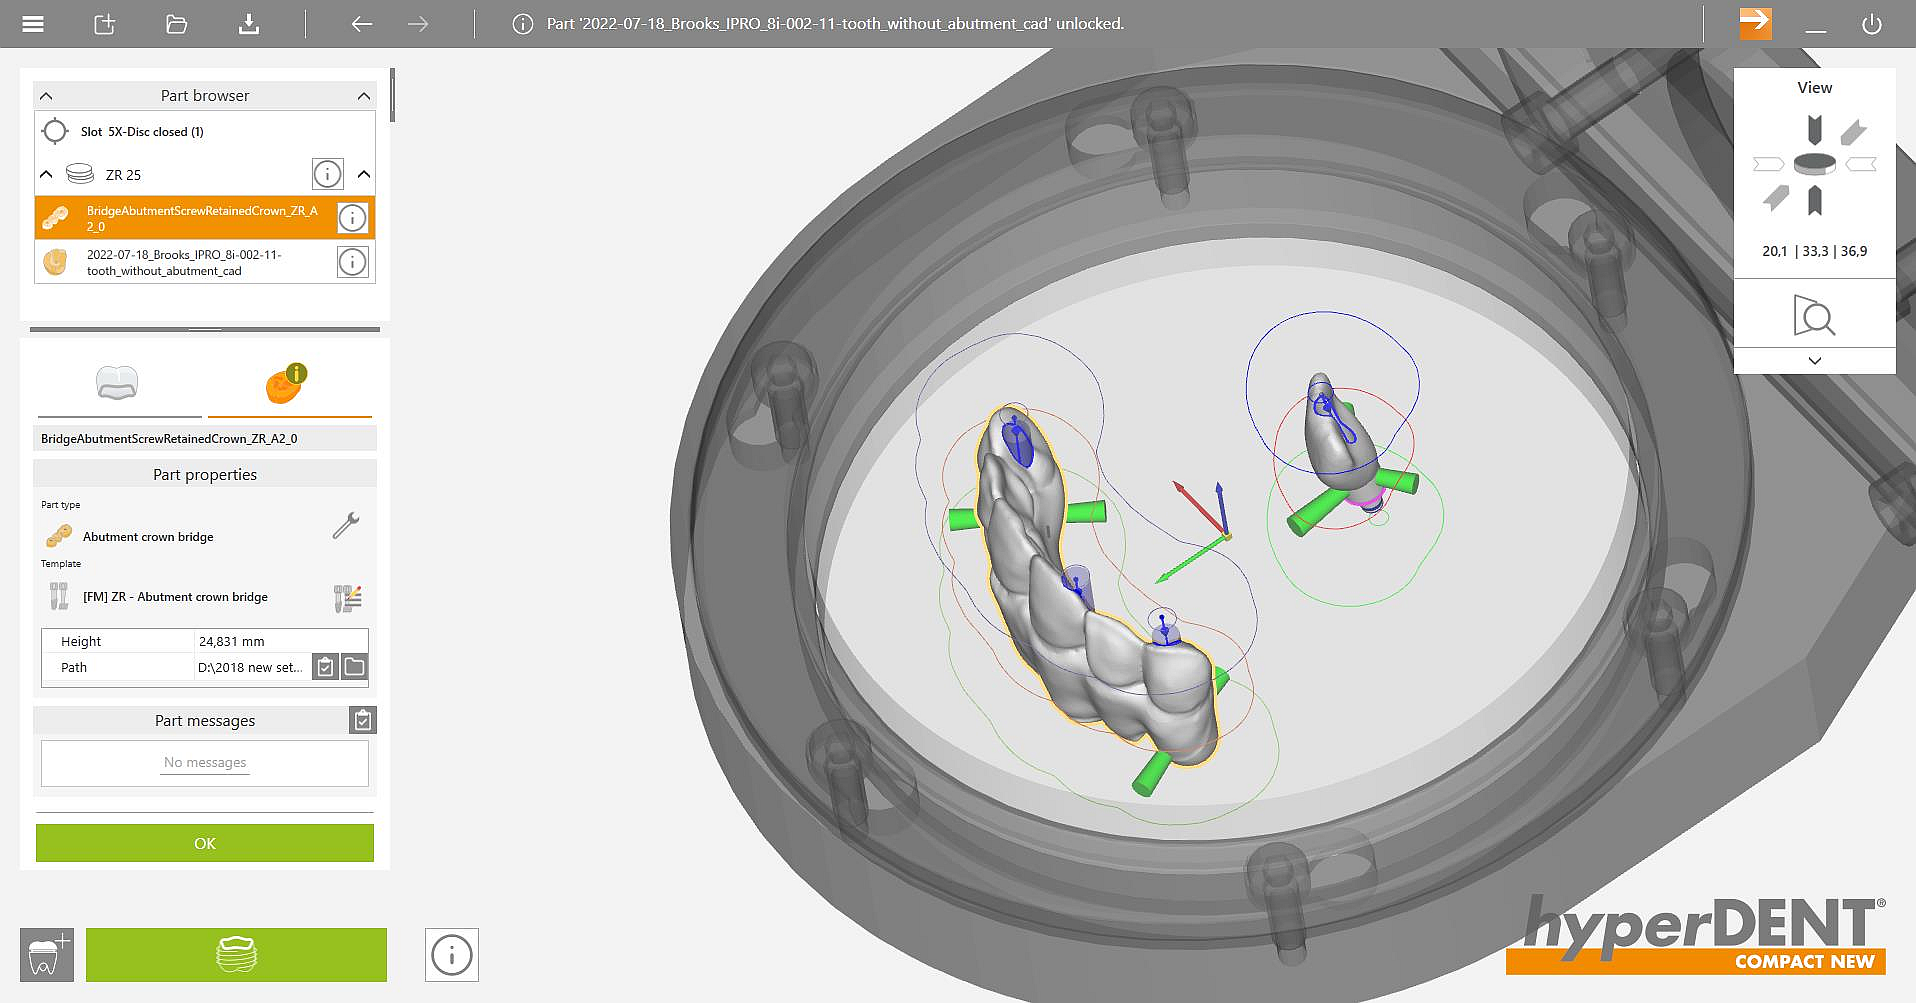Switch to the orange part properties tab
Image resolution: width=1916 pixels, height=1003 pixels.
point(289,384)
